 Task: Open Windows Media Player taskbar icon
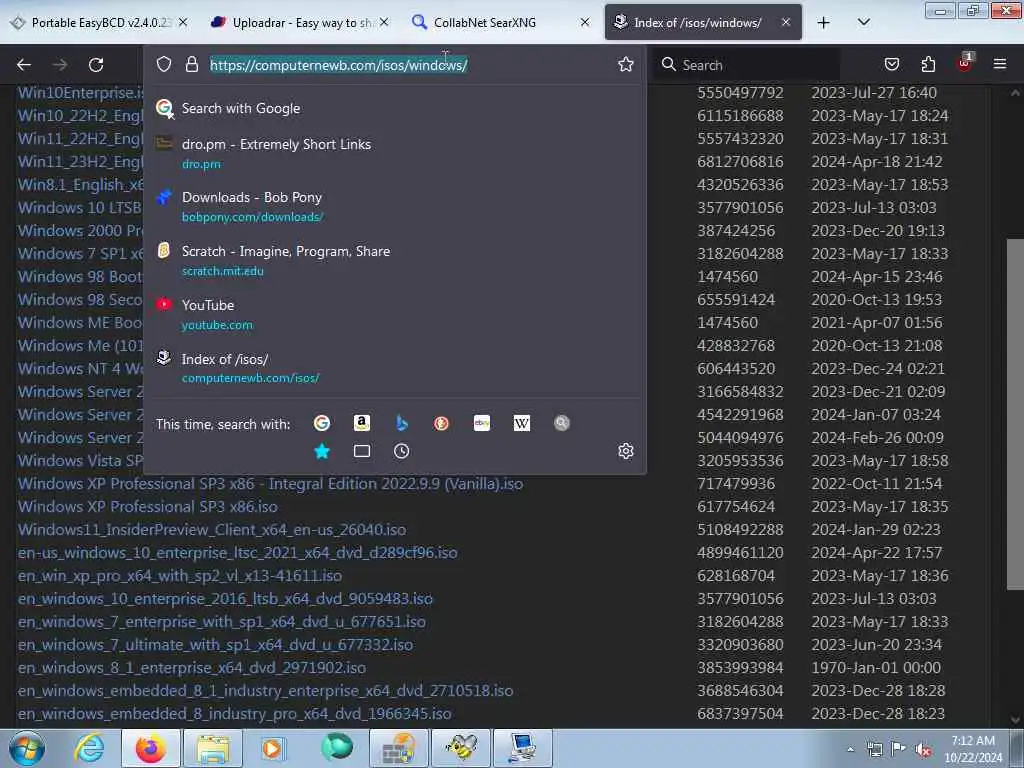point(272,748)
